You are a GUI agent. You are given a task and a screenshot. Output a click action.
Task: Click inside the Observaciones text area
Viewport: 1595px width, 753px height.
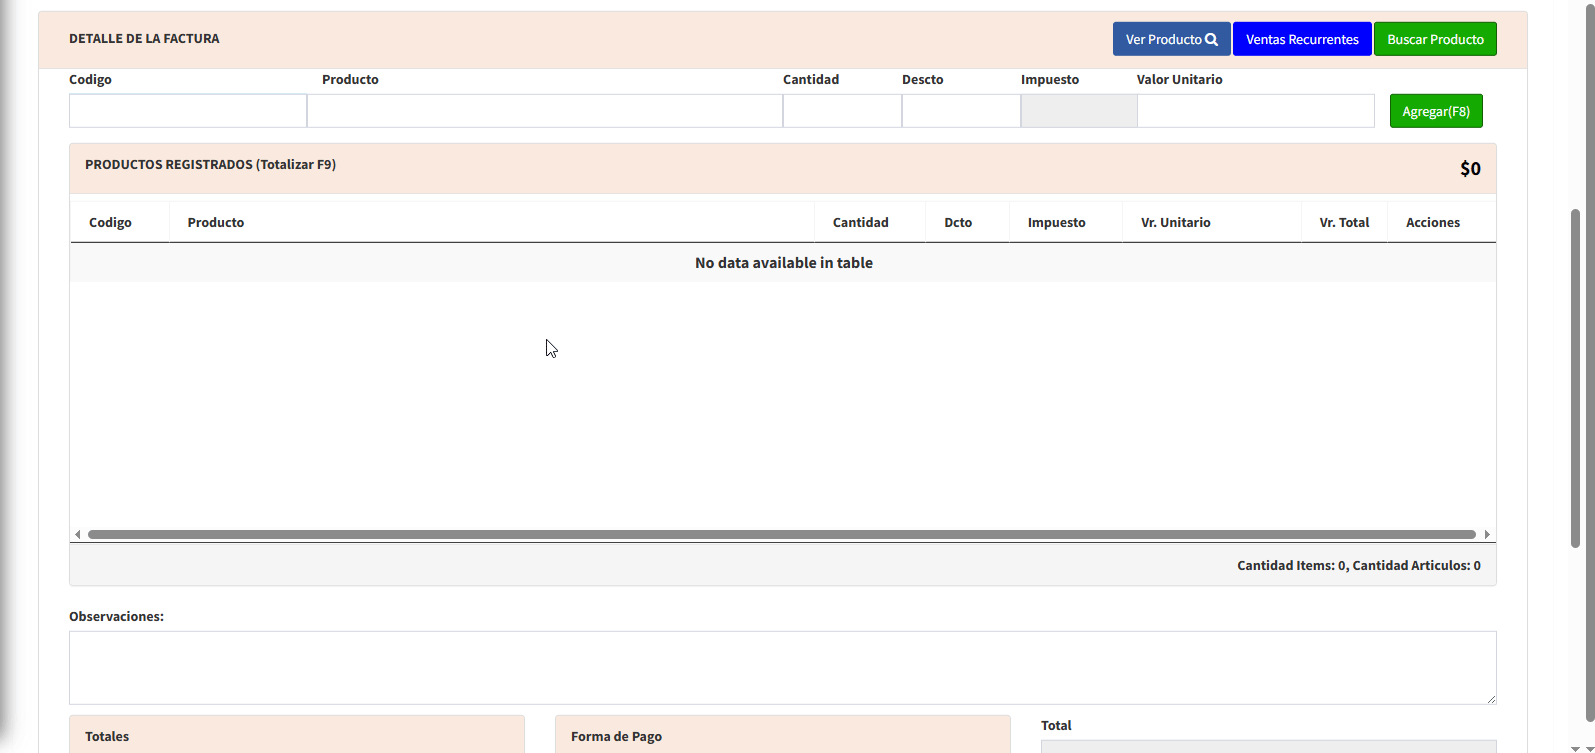pyautogui.click(x=782, y=667)
